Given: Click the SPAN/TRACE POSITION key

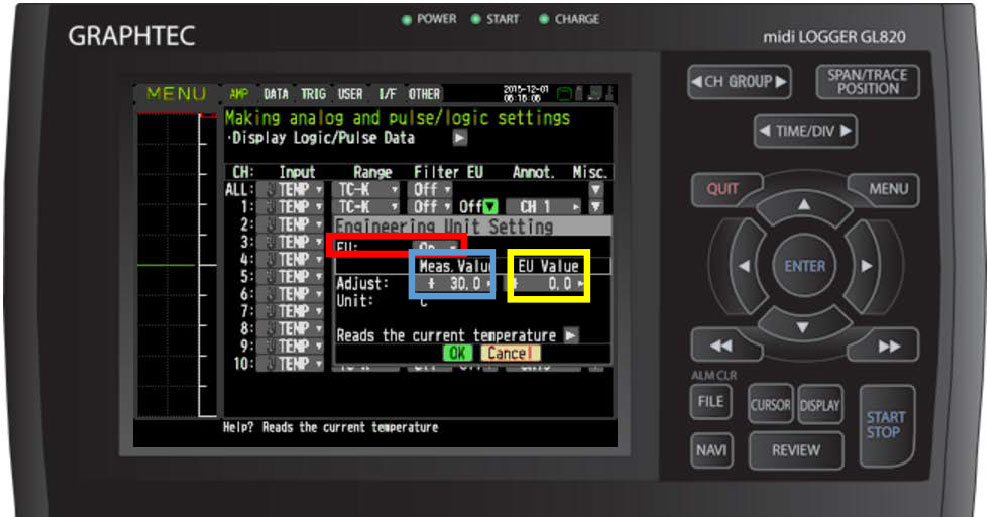Looking at the screenshot, I should [x=867, y=82].
